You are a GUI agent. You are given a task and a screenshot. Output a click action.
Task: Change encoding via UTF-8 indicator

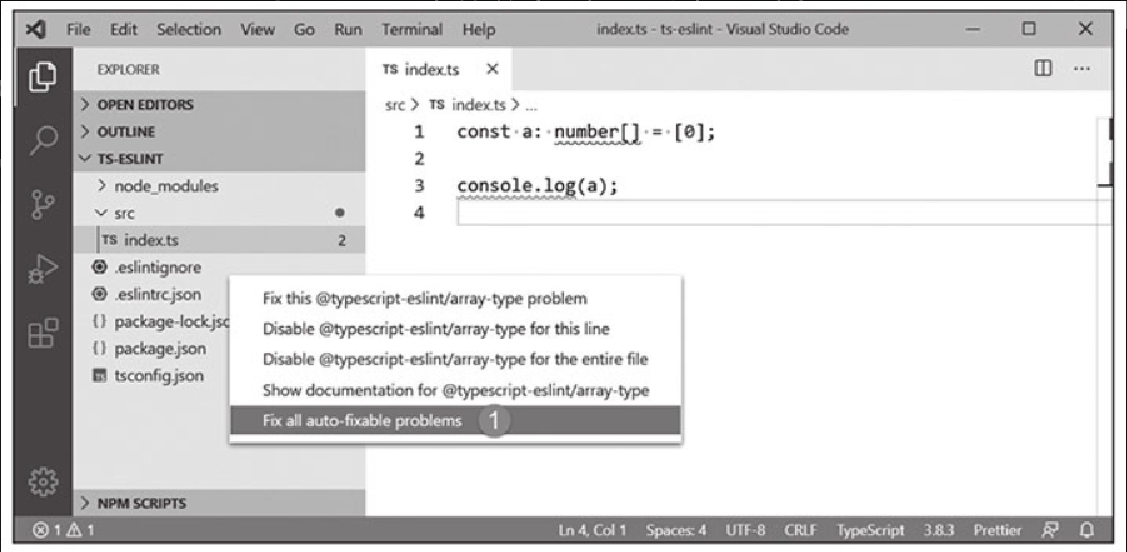(x=745, y=530)
